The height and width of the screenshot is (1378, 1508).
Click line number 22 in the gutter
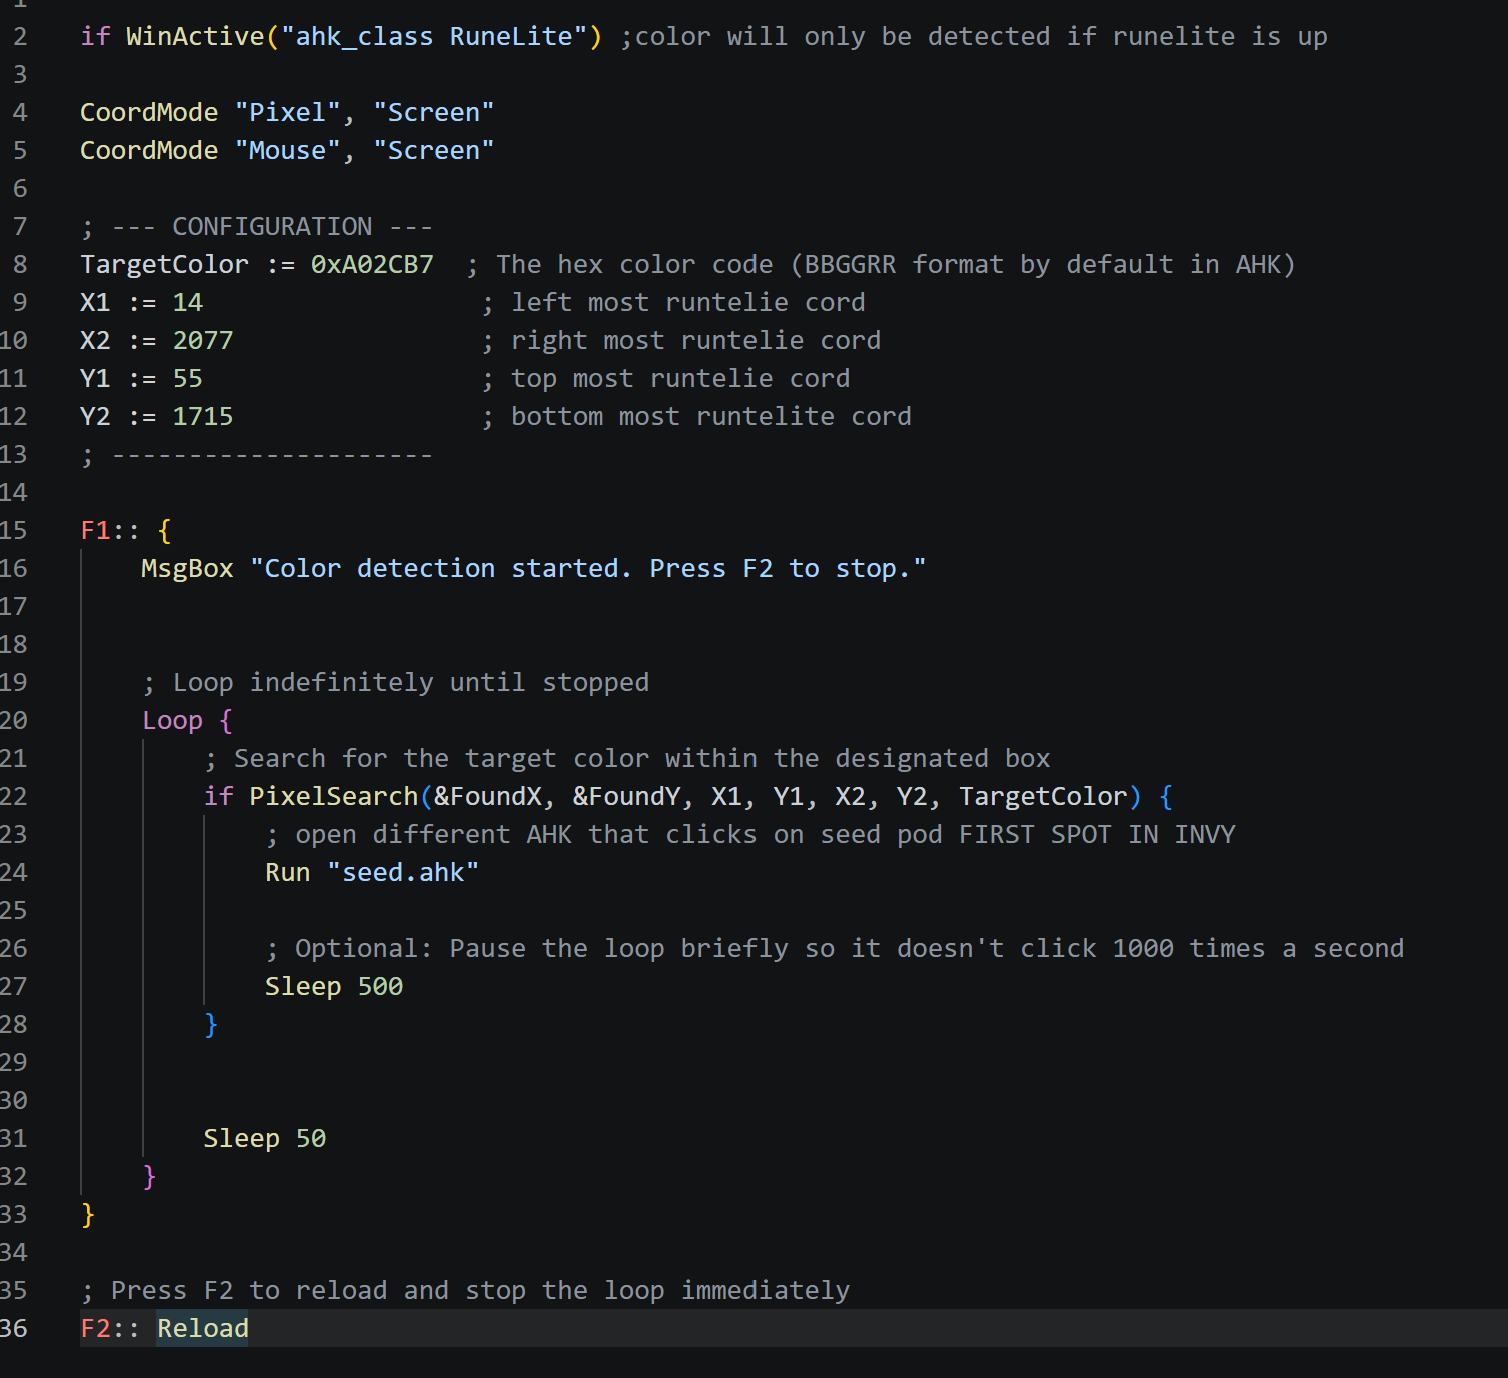(x=13, y=796)
